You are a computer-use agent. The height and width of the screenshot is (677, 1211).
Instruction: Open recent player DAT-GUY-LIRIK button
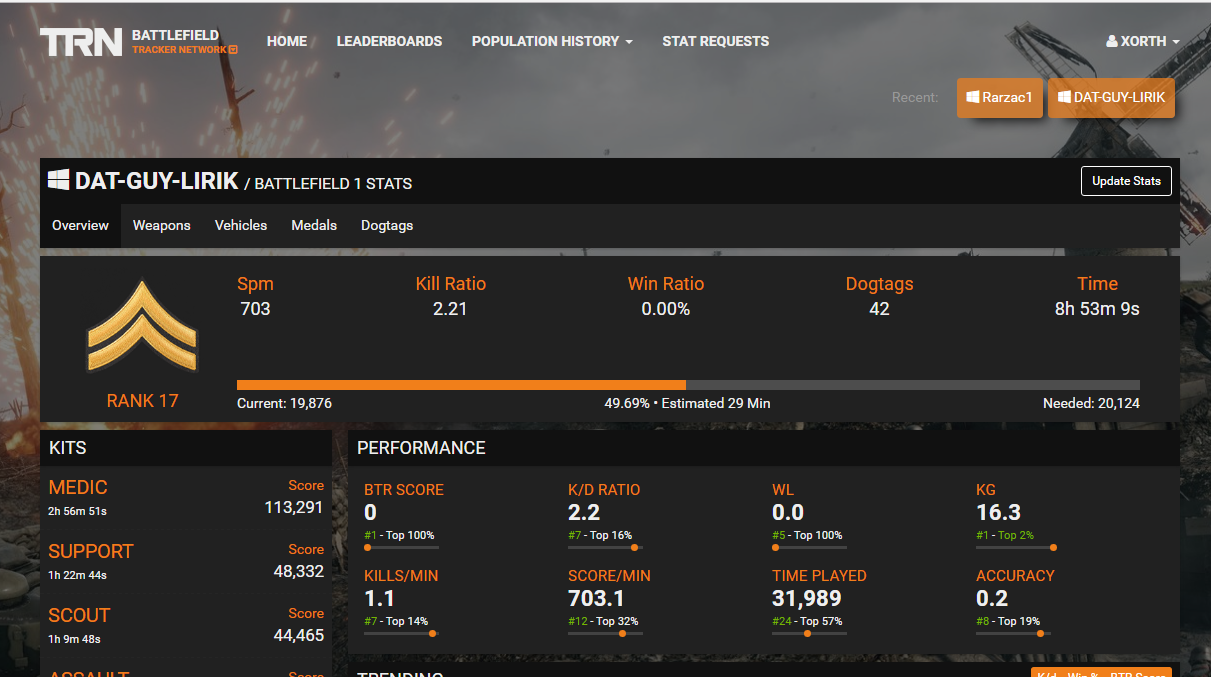point(1111,98)
